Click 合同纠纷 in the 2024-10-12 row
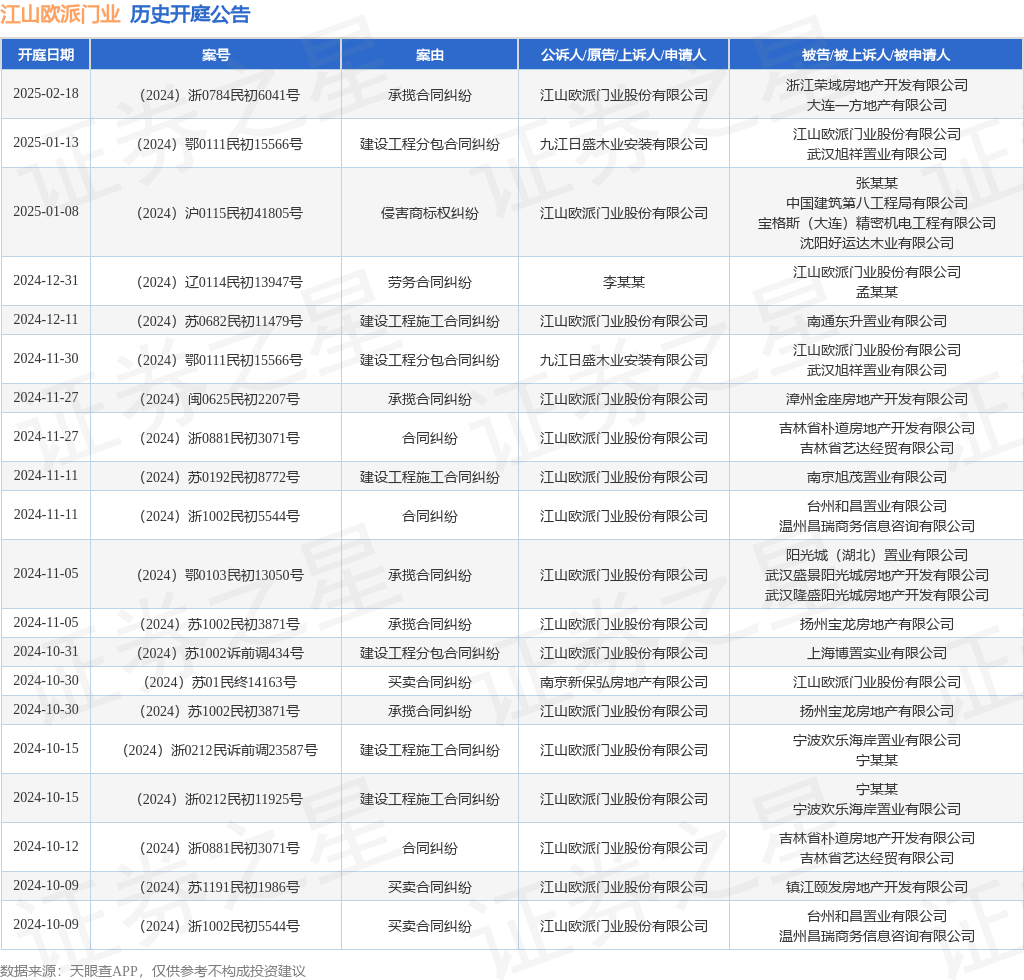1024x980 pixels. (430, 848)
